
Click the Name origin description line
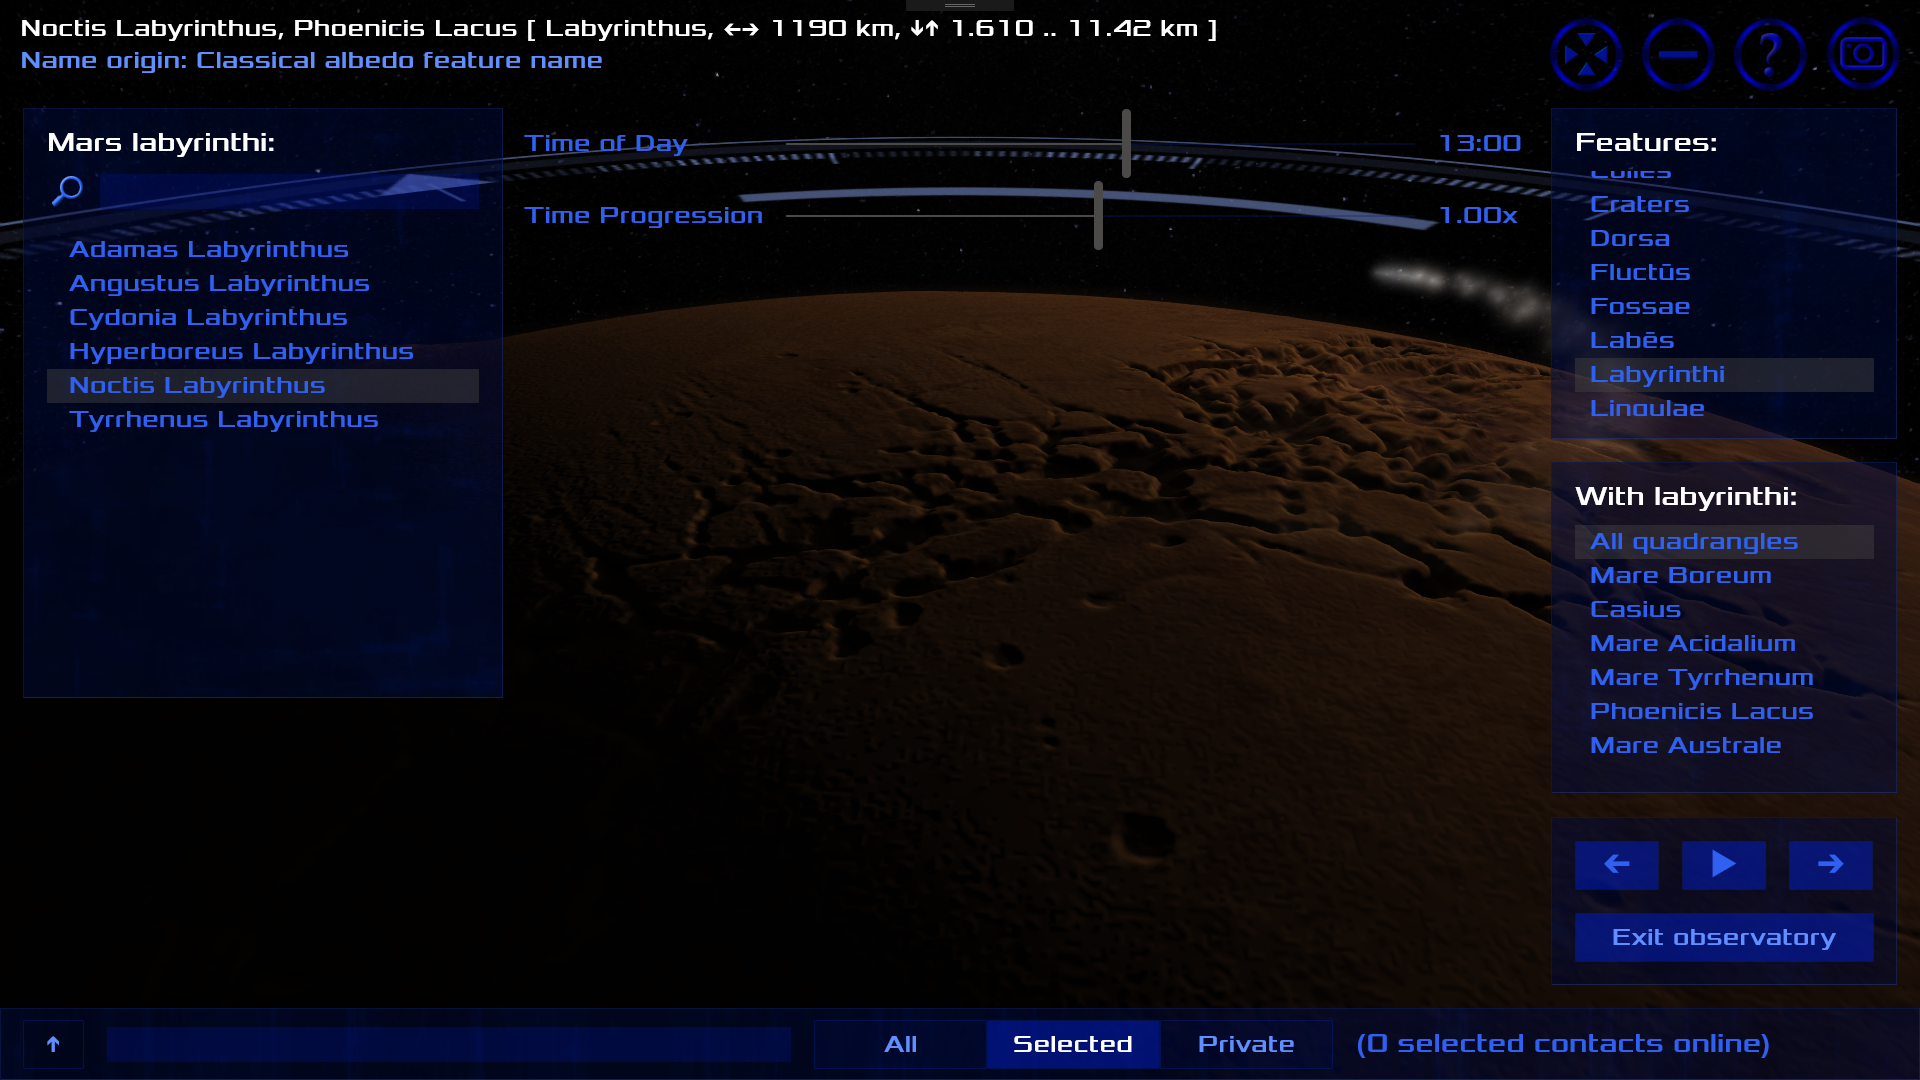(x=311, y=61)
